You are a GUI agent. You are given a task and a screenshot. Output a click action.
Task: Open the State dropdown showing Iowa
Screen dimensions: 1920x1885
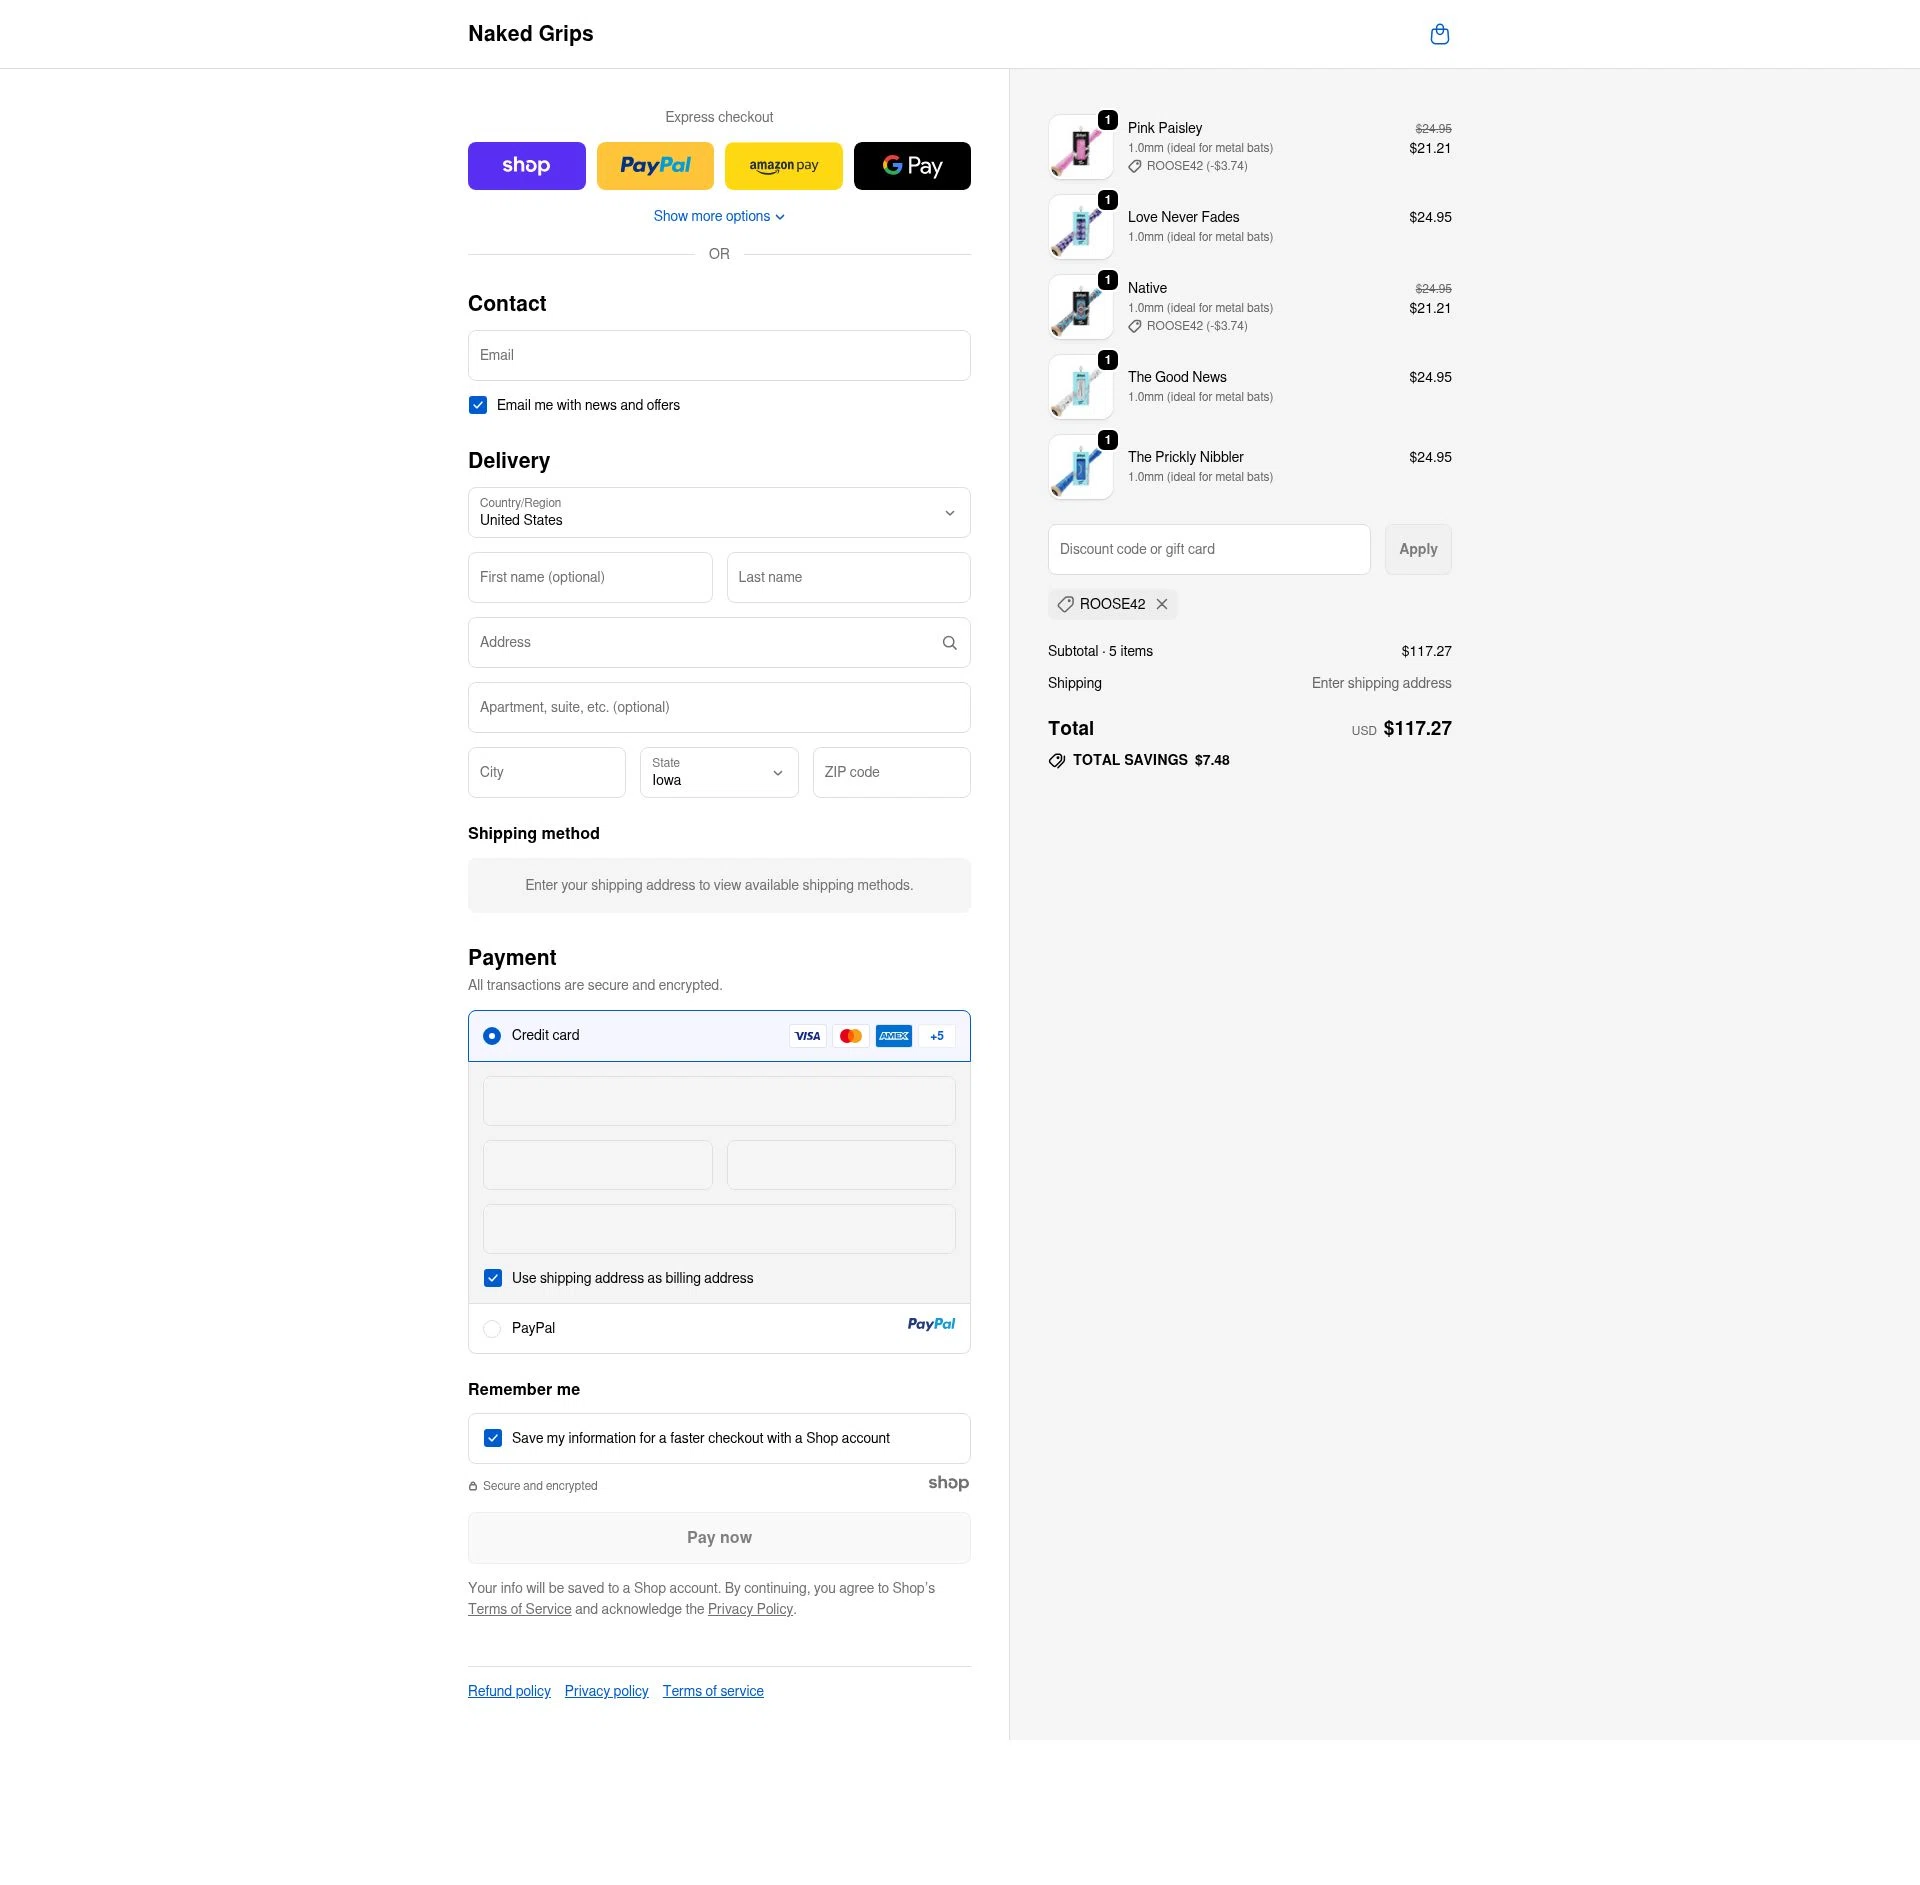[719, 772]
